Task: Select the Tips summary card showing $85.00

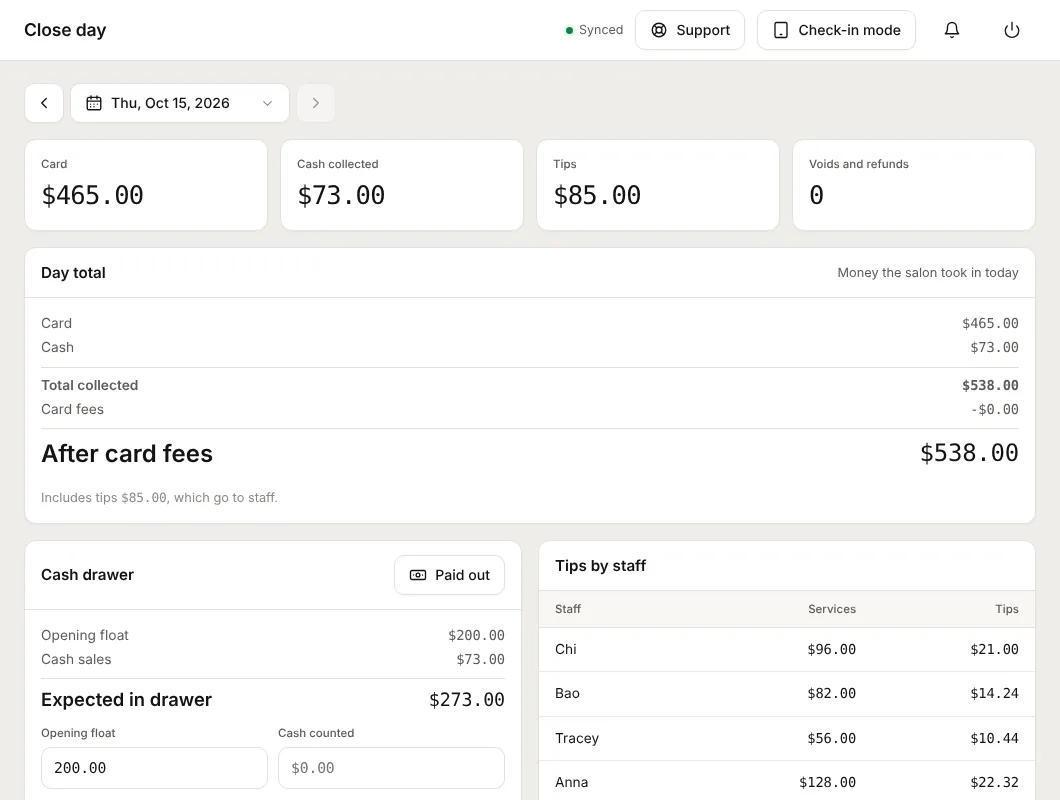Action: (658, 185)
